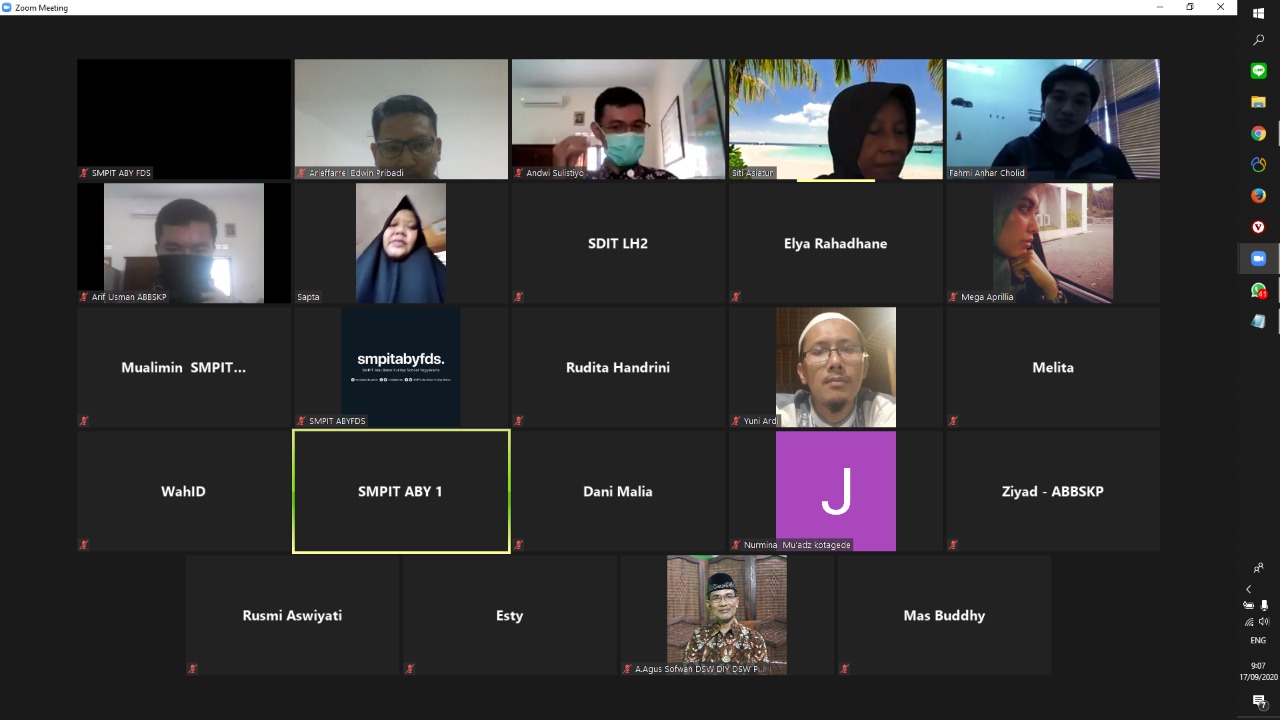1280x720 pixels.
Task: Click the Zoom icon in the taskbar
Action: point(1258,259)
